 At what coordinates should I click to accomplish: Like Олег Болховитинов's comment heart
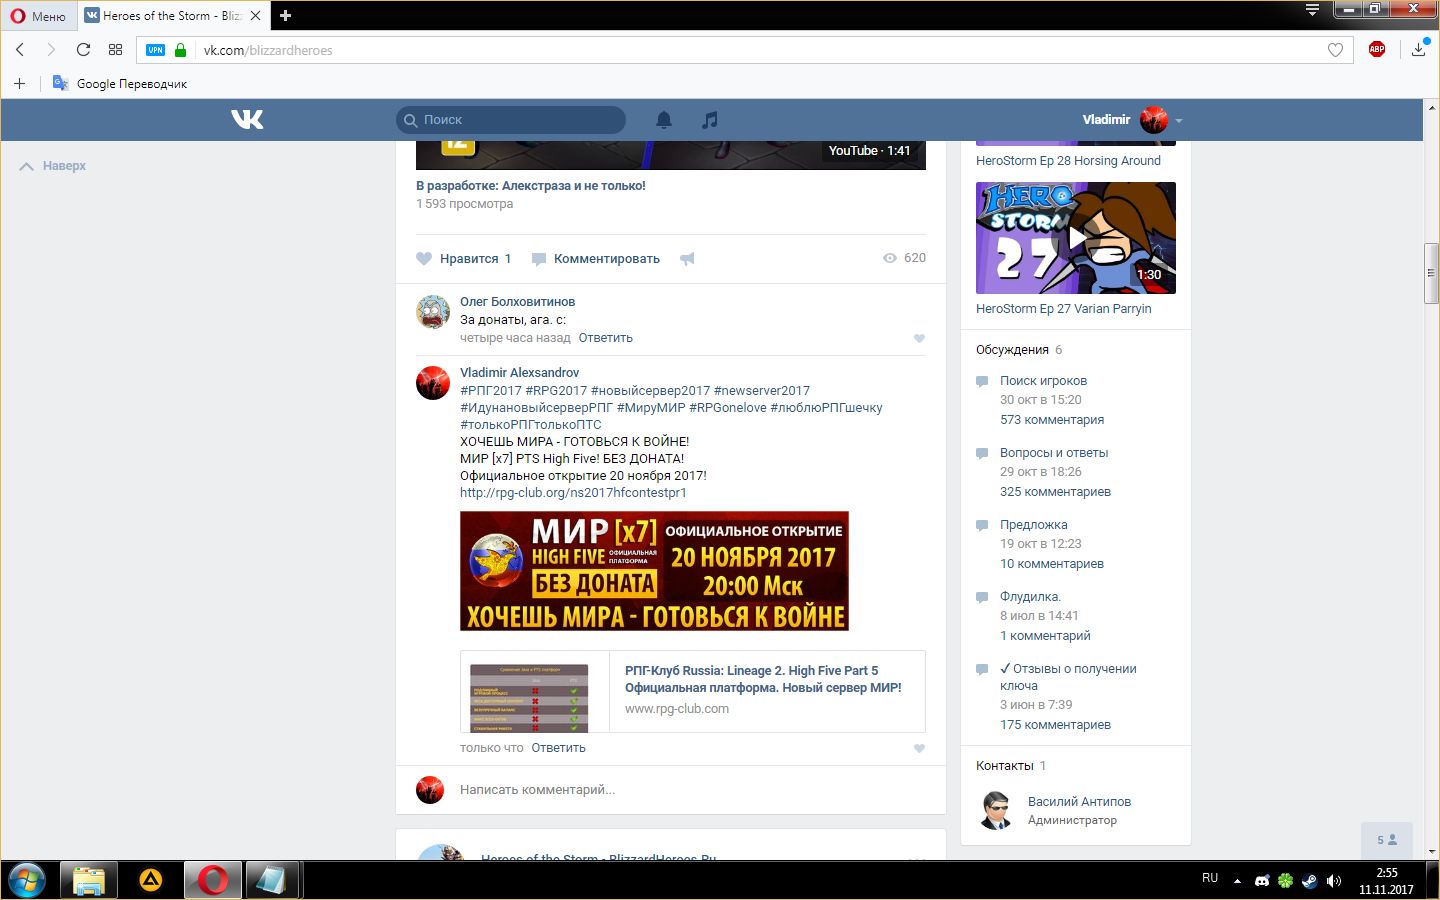coord(919,338)
